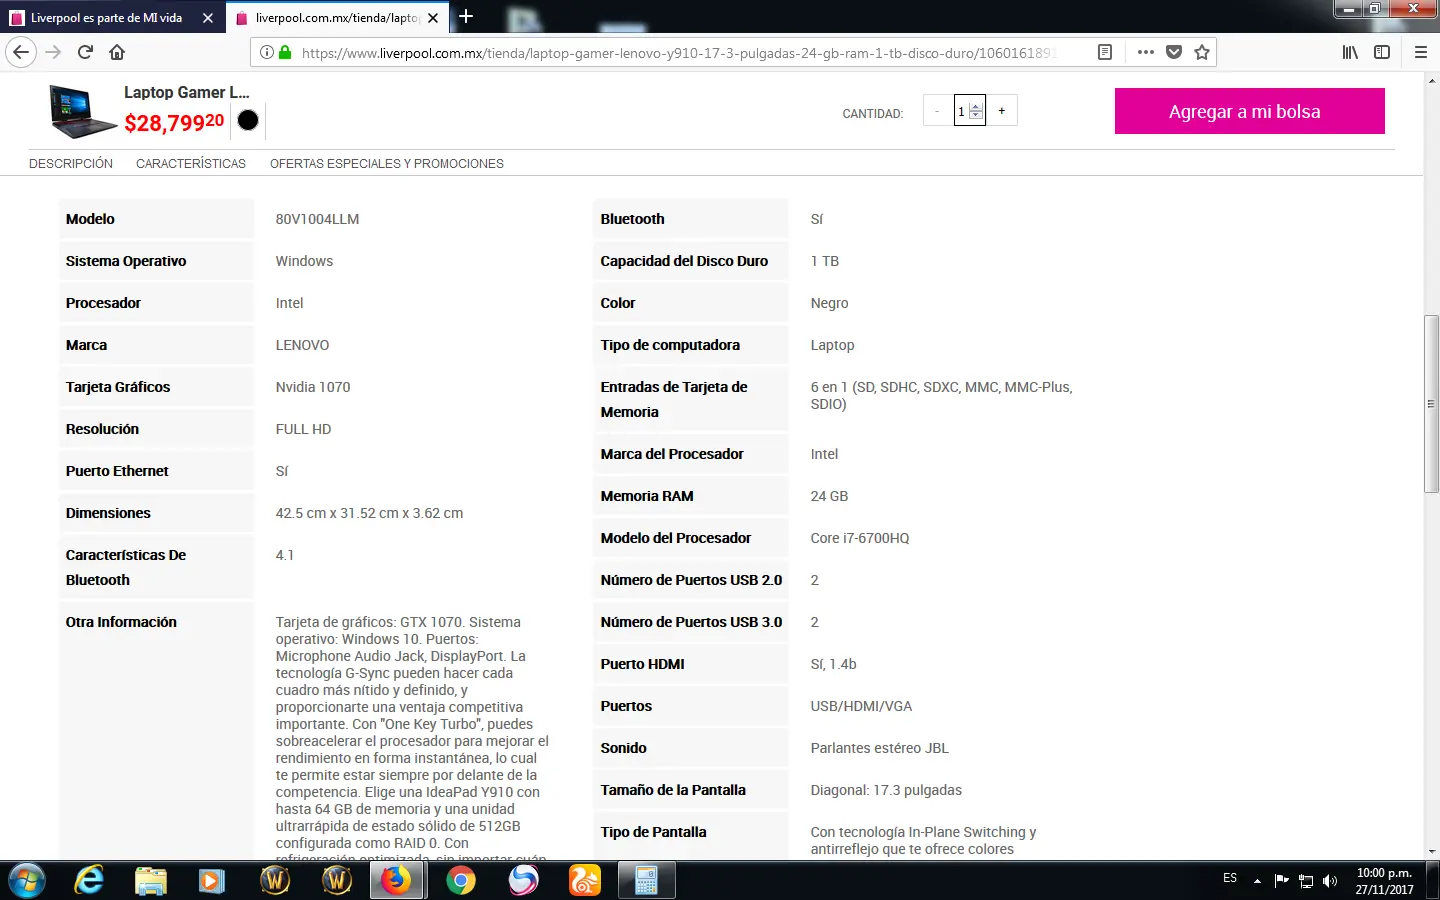Select the liverpool.com.mx/tienda/laptop tab

tap(337, 18)
